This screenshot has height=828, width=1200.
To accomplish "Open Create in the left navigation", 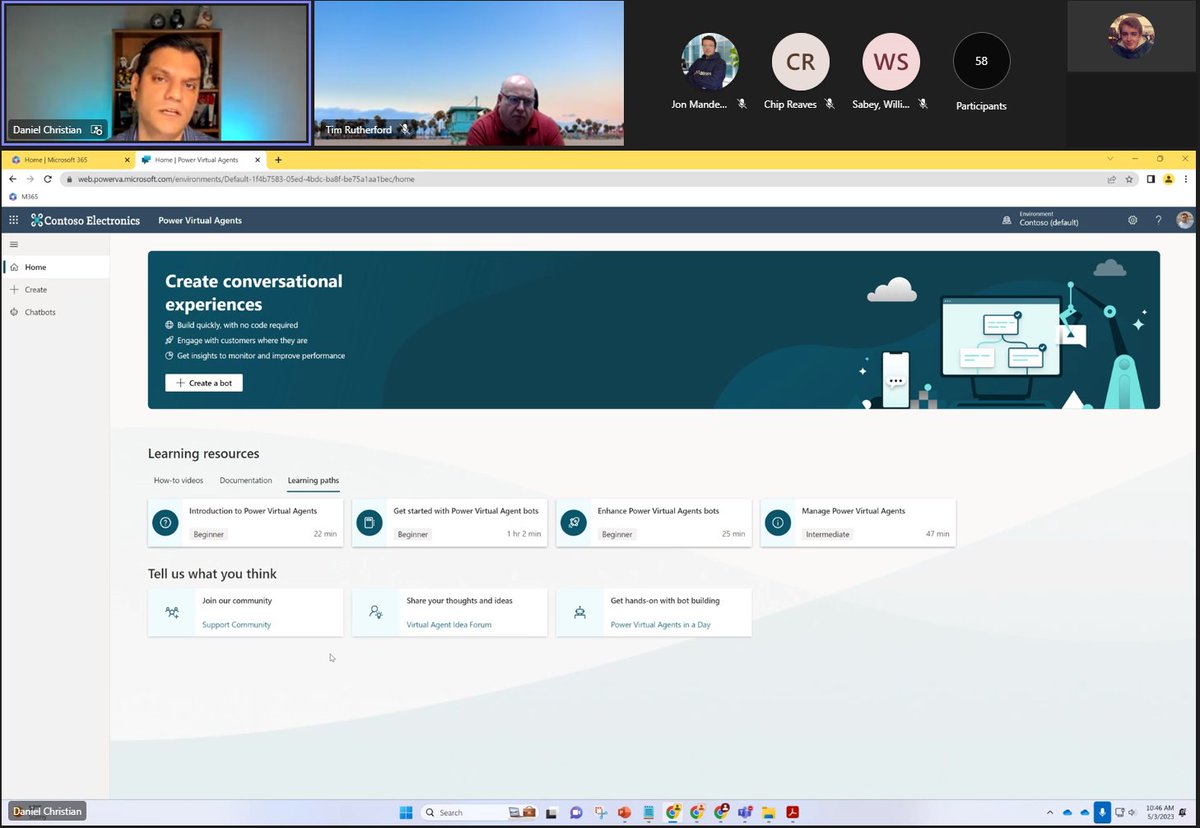I will click(x=55, y=290).
